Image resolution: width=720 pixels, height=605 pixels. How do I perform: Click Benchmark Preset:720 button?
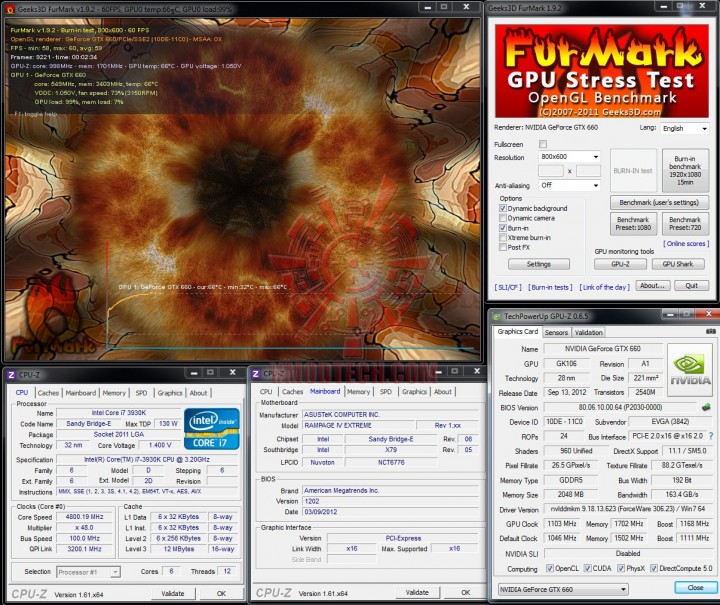click(x=685, y=224)
